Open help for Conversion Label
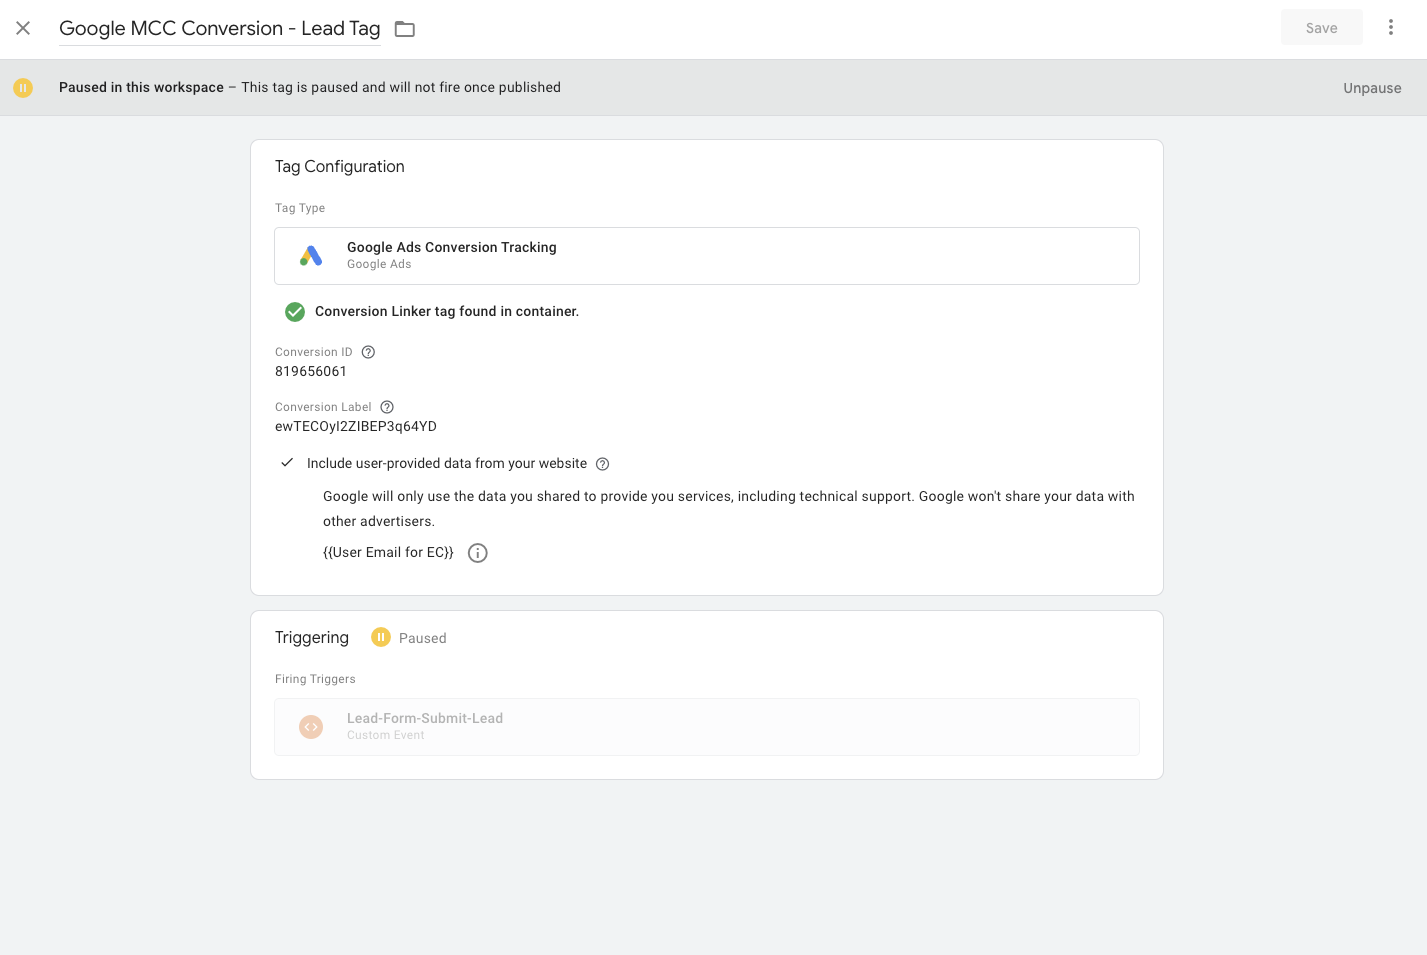Screen dimensions: 1427x955 387,407
